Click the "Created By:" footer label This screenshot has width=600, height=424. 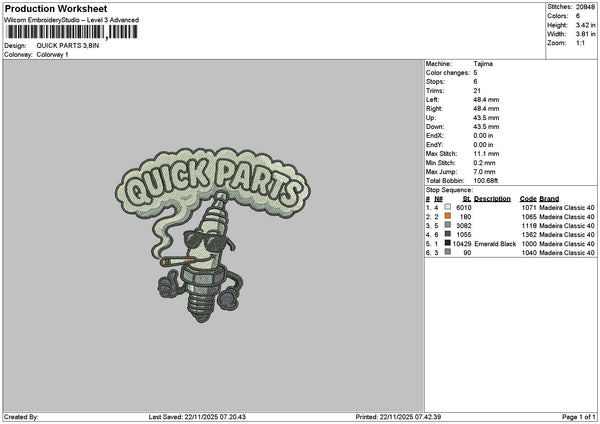click(21, 417)
